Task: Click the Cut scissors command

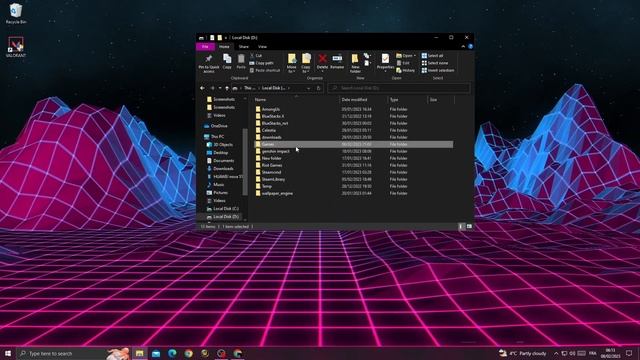Action: [256, 56]
